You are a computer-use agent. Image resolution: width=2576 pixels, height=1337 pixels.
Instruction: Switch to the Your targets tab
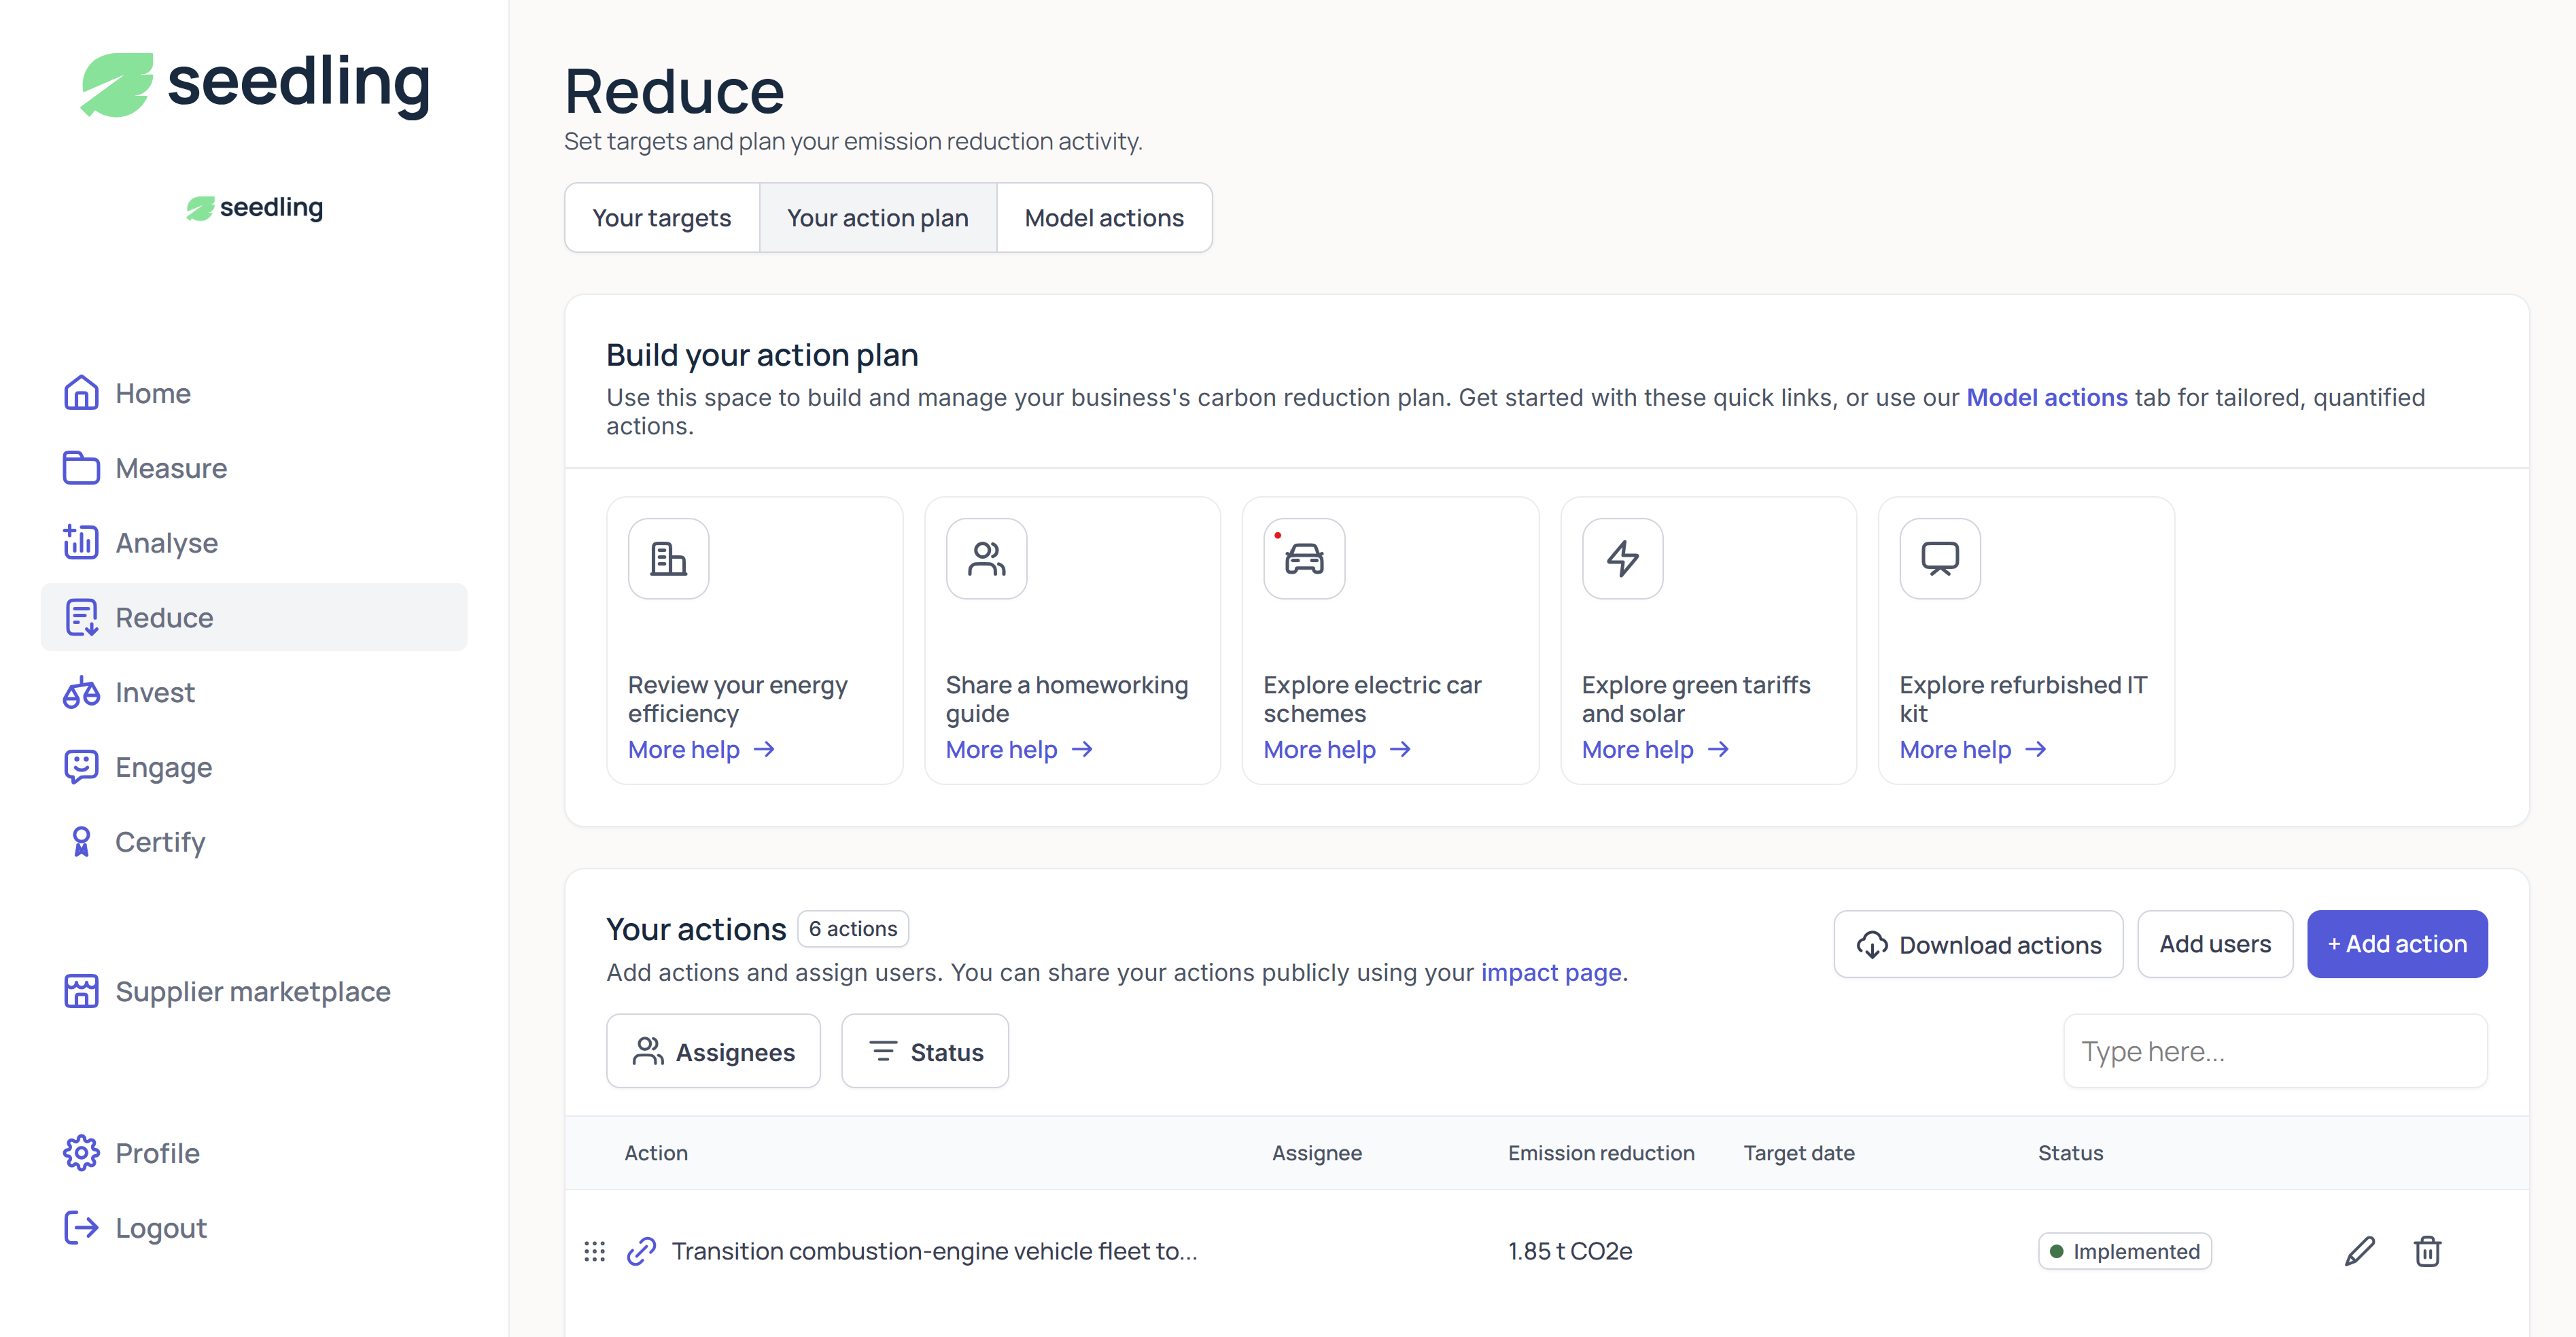click(661, 218)
